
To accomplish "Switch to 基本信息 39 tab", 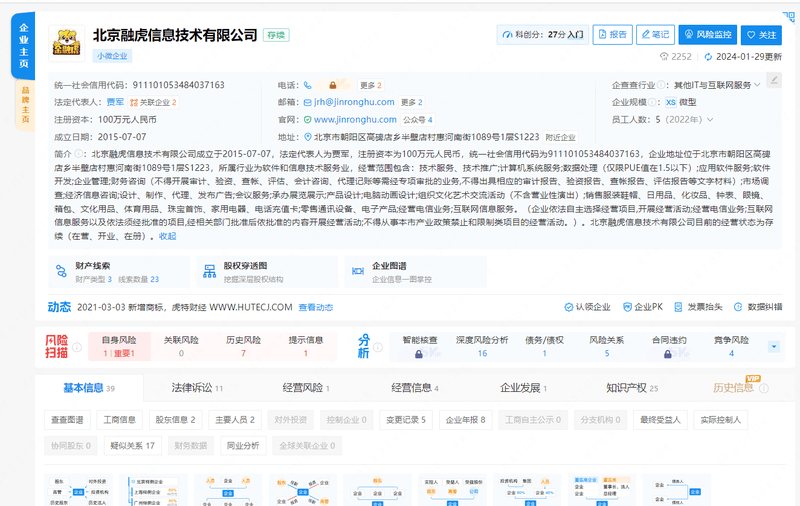I will click(x=89, y=388).
